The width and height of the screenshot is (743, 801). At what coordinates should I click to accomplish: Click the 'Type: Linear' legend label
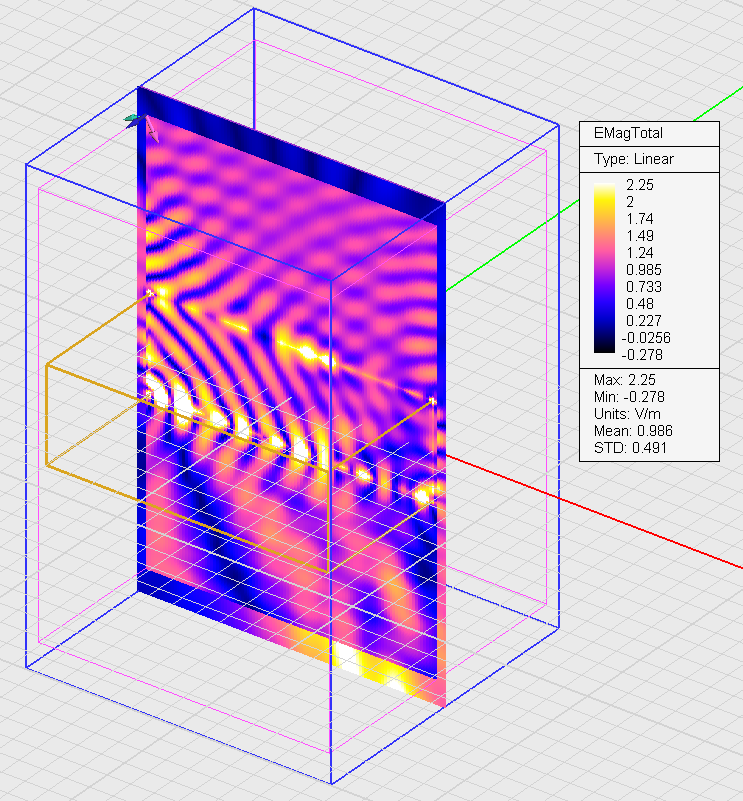[x=634, y=159]
